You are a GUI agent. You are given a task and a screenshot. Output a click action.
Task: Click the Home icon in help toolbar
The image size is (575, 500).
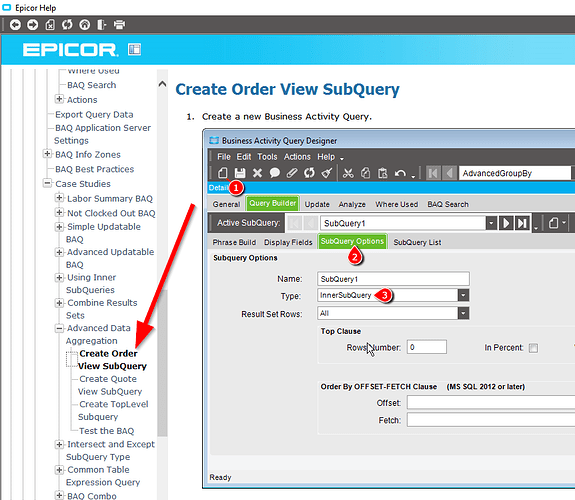click(85, 25)
